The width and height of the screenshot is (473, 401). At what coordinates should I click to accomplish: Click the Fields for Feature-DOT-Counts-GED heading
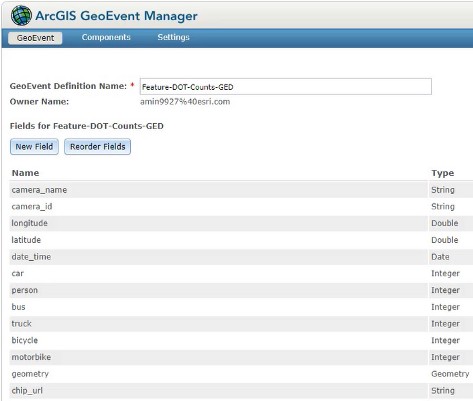click(x=87, y=126)
